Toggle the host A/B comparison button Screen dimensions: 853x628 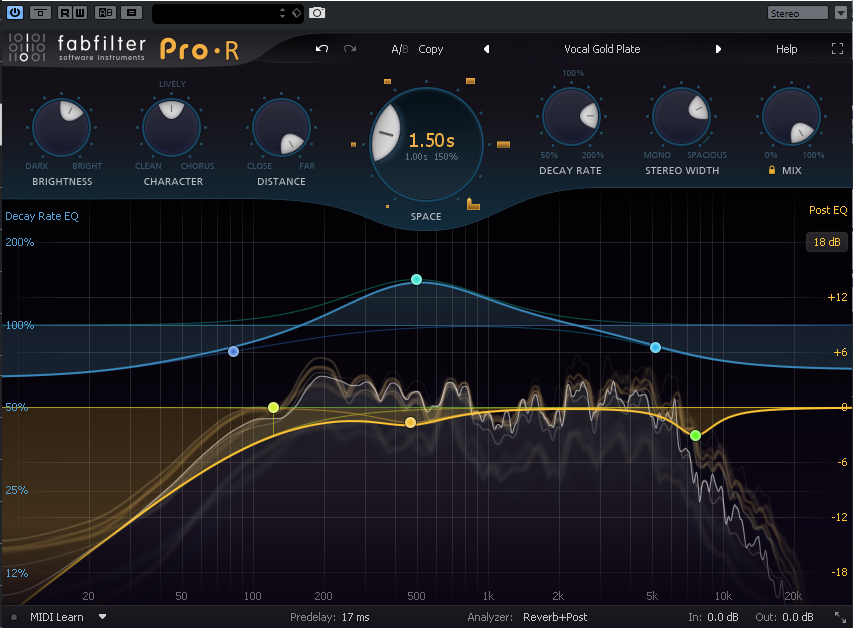[x=106, y=13]
